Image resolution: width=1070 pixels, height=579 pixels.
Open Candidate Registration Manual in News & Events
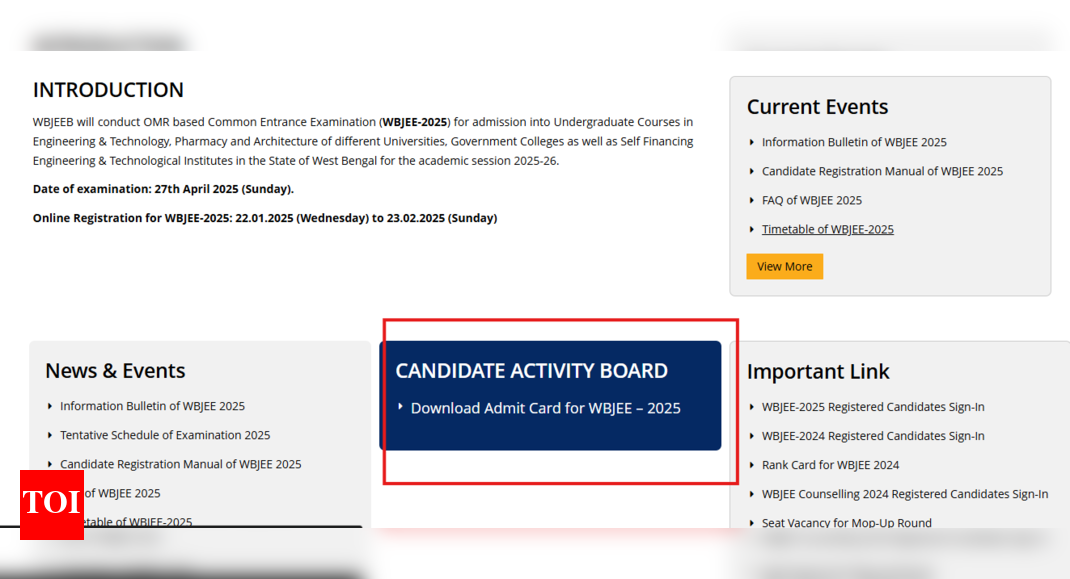pos(180,464)
